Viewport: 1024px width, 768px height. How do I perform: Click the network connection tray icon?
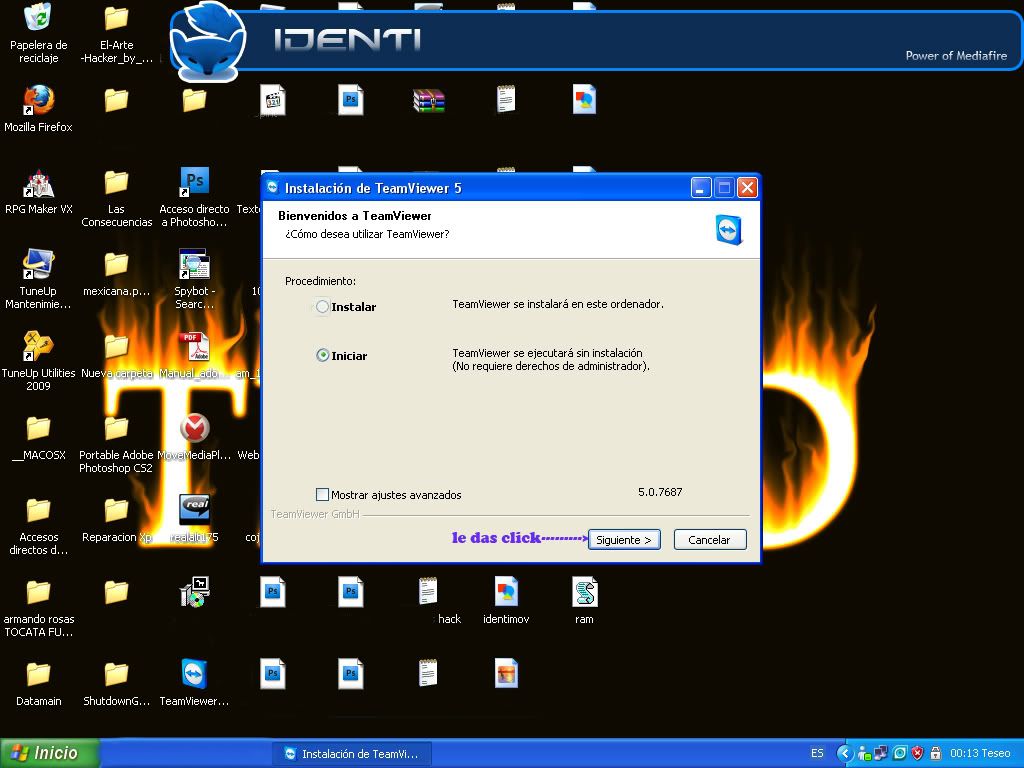[x=881, y=753]
